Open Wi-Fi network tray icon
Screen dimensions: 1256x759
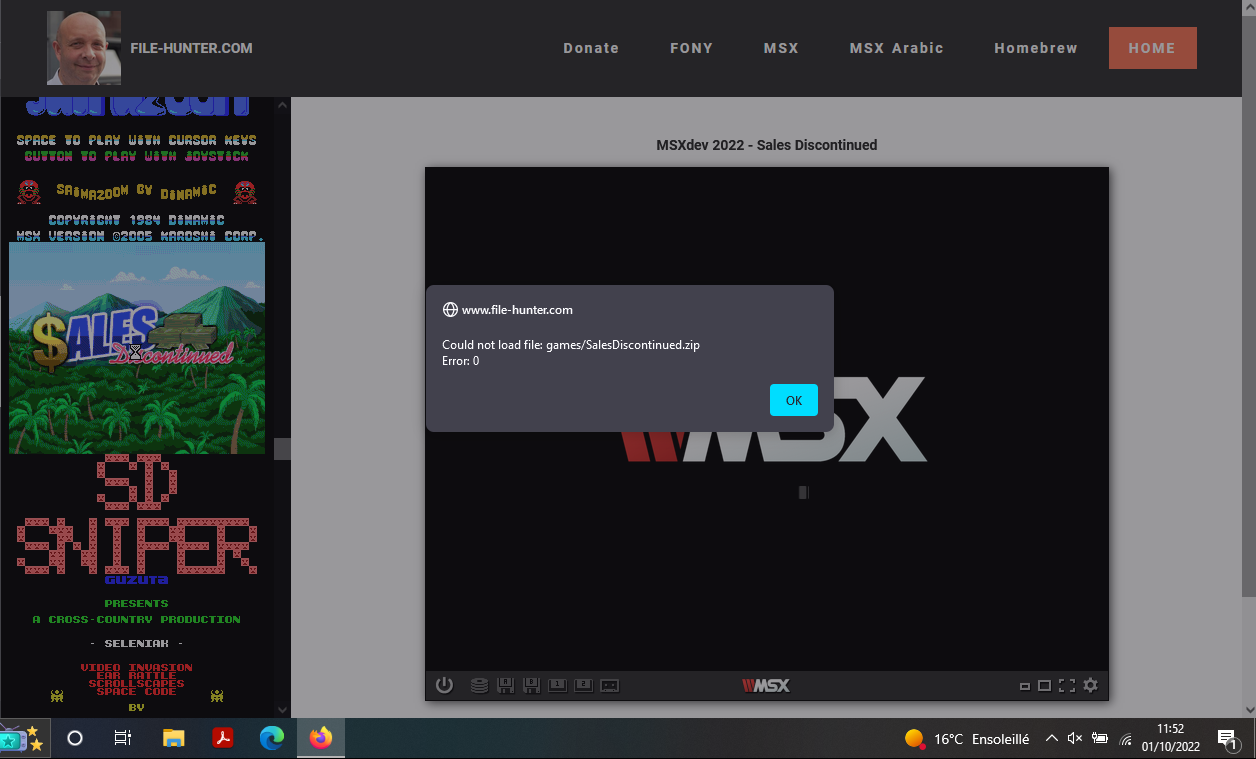click(1126, 740)
